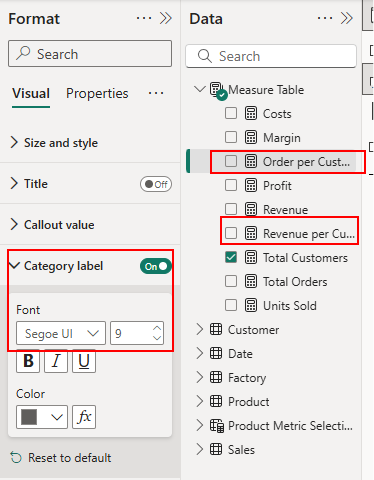Click the Product Metric Selecti... table icon
The width and height of the screenshot is (374, 480).
[217, 426]
